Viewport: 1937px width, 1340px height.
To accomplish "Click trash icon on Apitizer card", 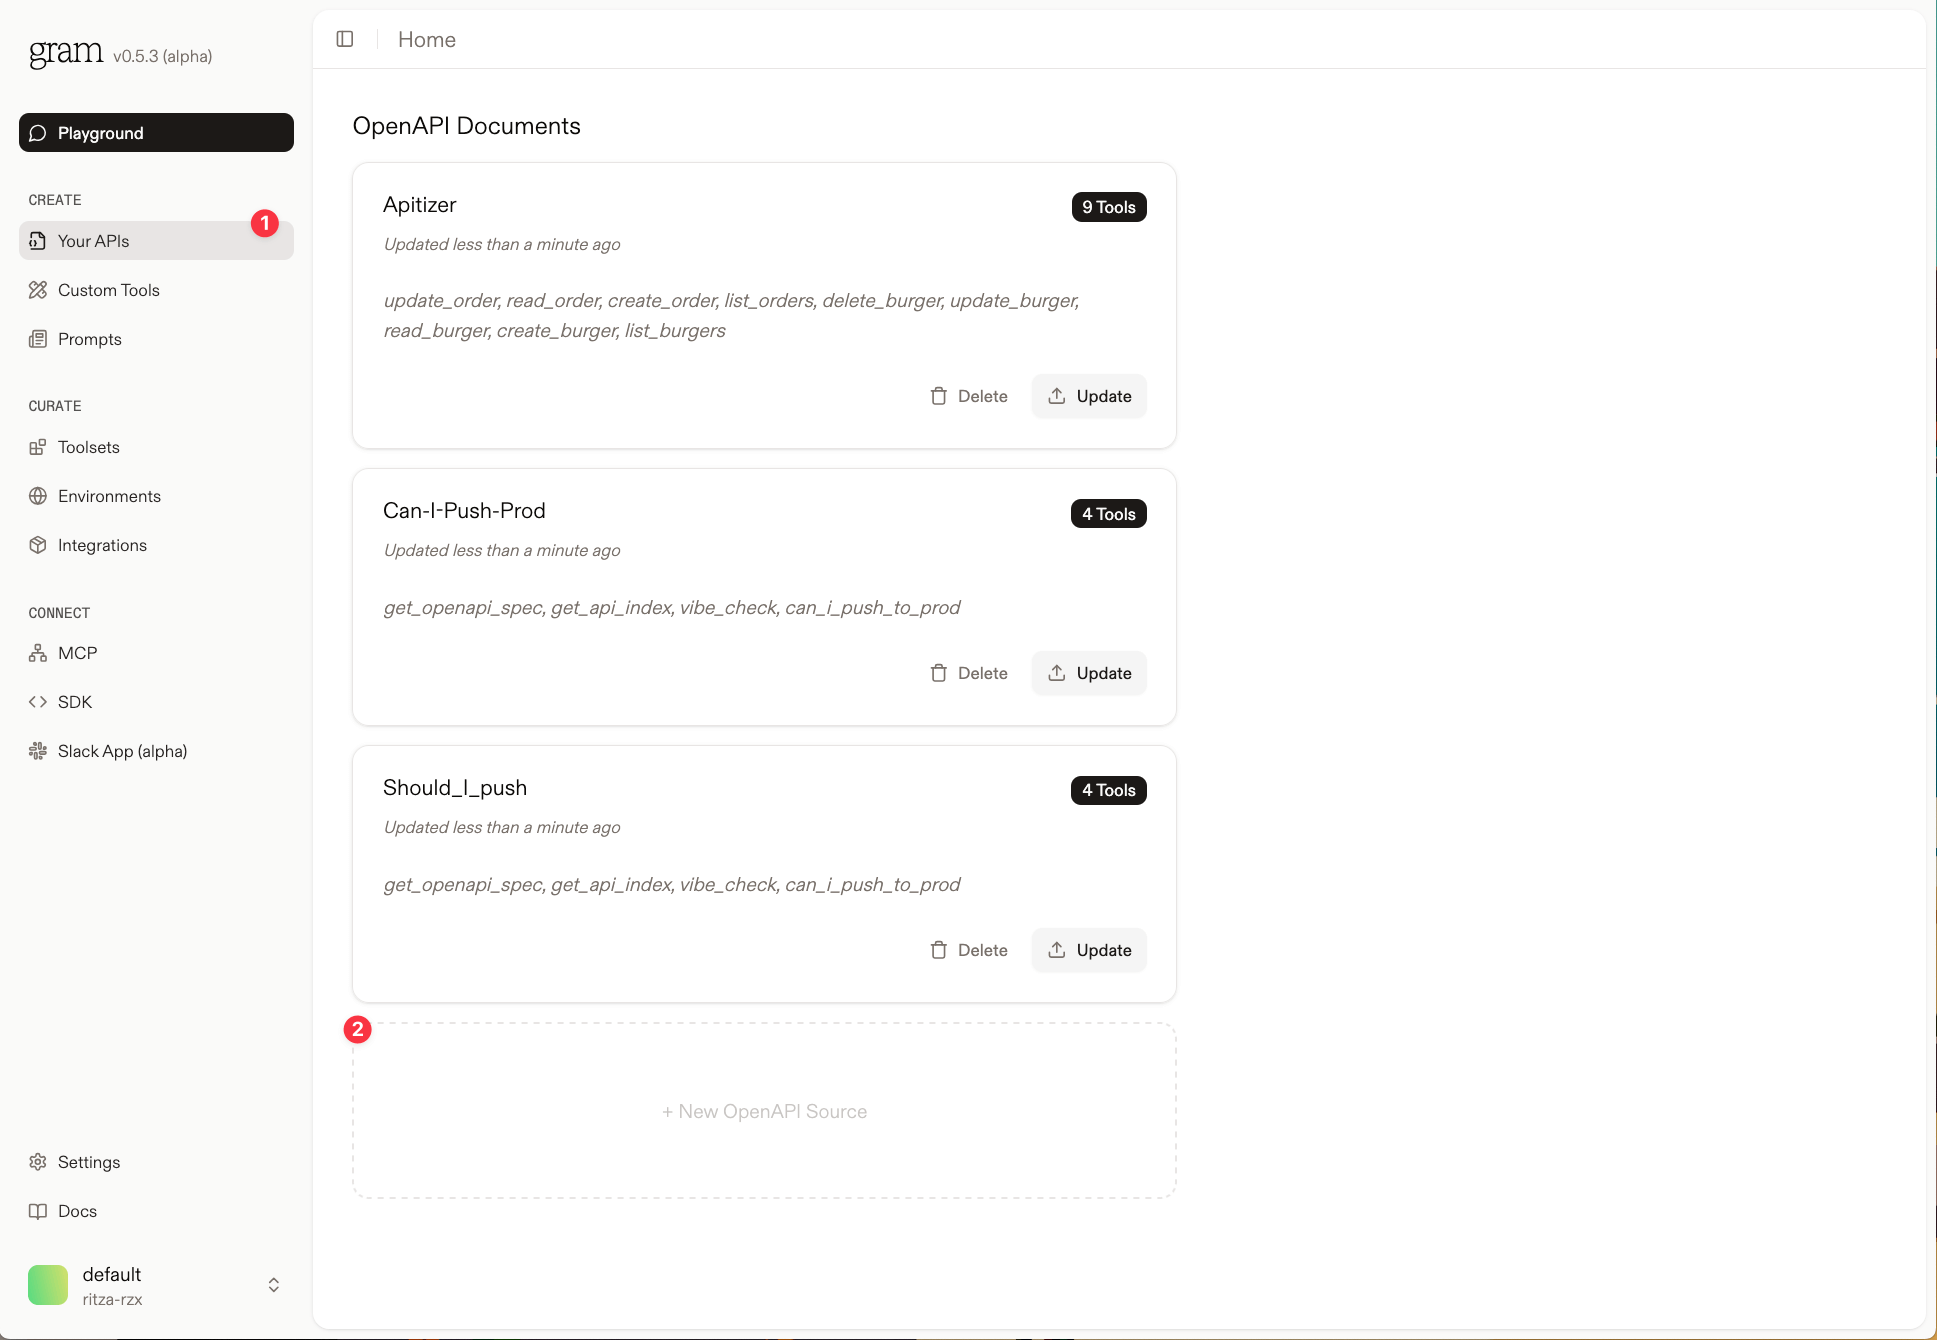I will pos(938,396).
